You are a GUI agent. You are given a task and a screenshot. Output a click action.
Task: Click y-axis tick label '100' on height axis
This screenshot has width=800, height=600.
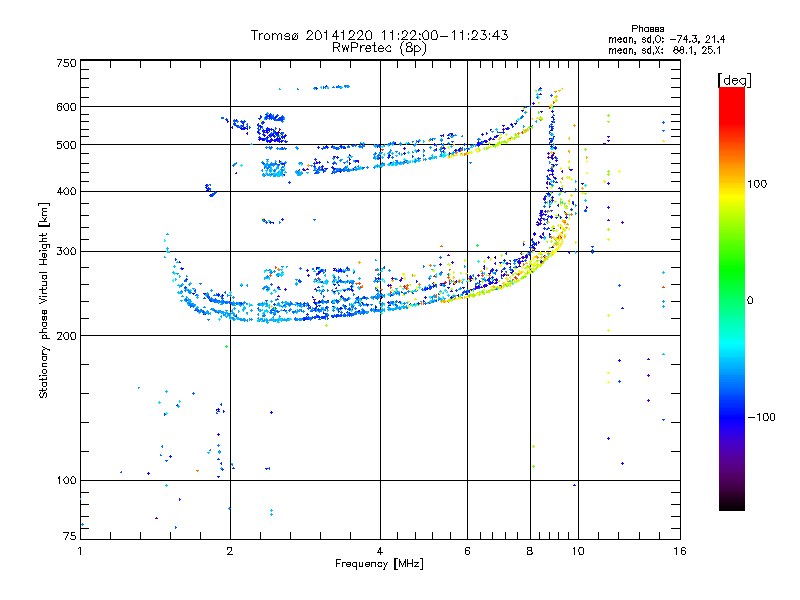pyautogui.click(x=67, y=481)
